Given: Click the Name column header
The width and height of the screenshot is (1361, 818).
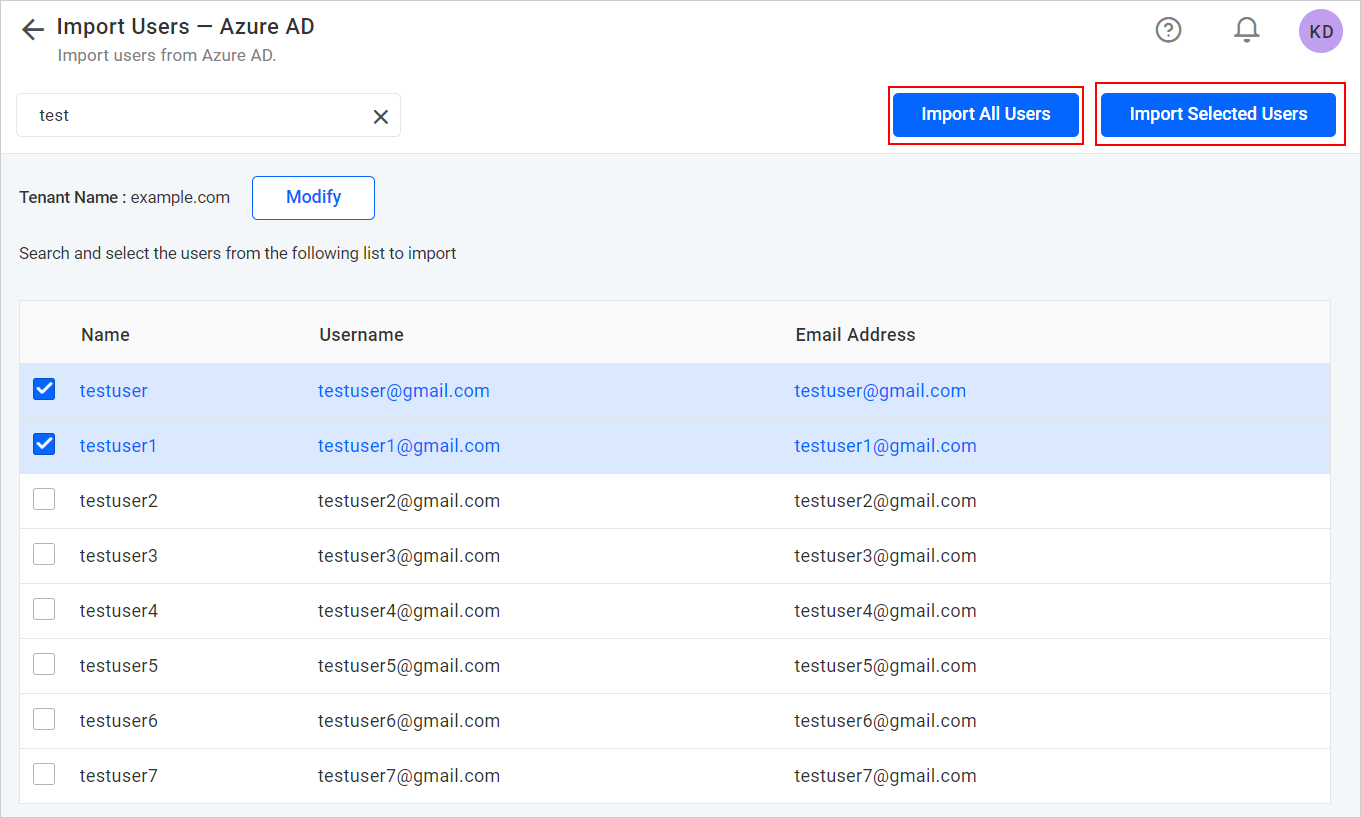Looking at the screenshot, I should [x=105, y=334].
